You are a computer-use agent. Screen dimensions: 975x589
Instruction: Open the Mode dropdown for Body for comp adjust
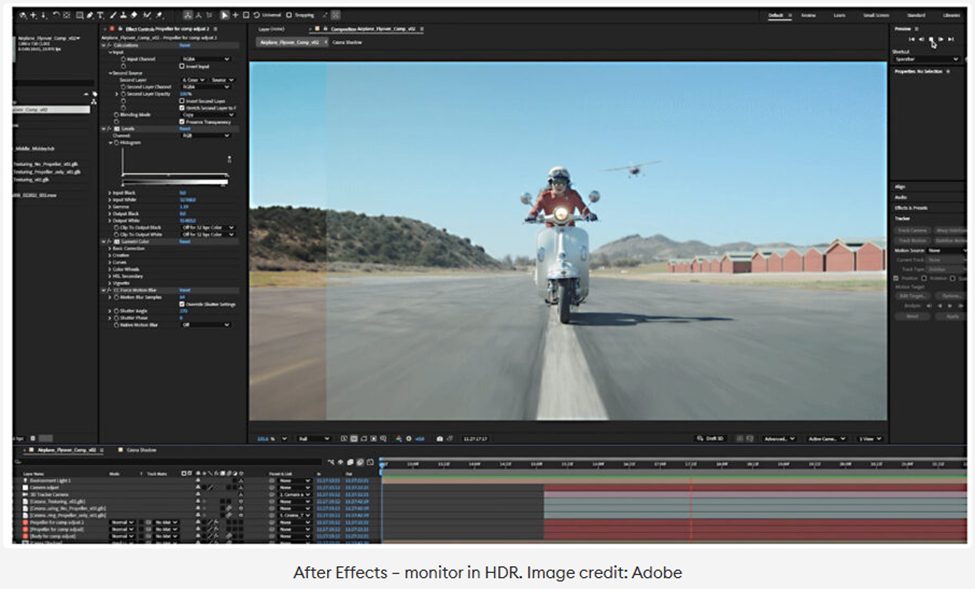click(122, 536)
